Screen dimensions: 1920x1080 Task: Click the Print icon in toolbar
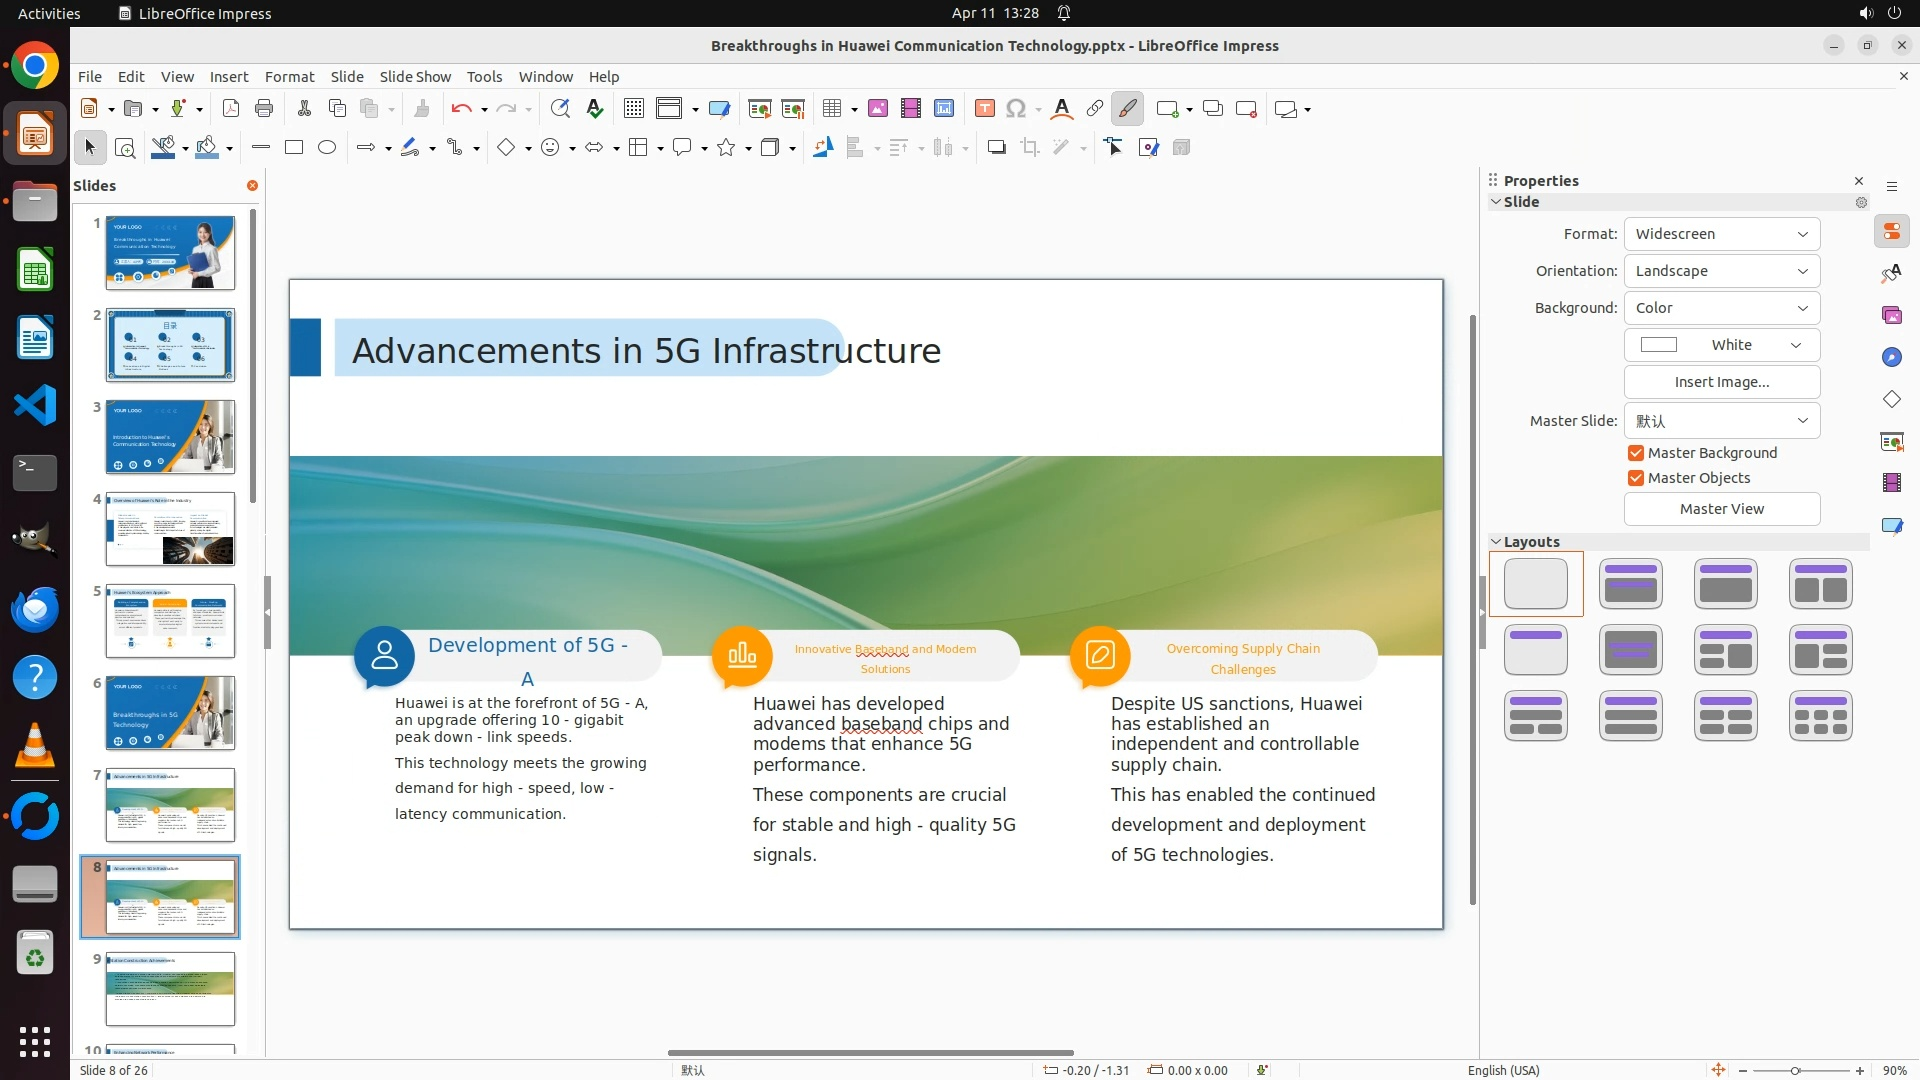click(264, 109)
